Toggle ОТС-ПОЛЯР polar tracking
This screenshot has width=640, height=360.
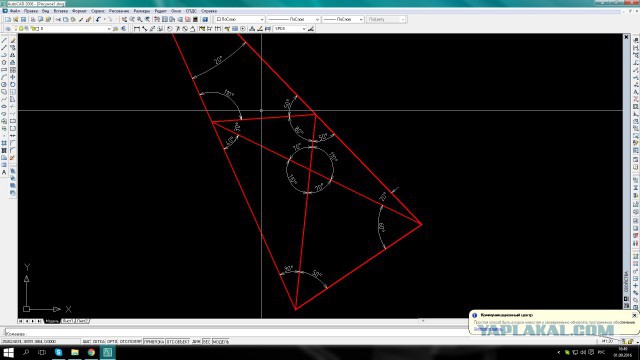130,341
